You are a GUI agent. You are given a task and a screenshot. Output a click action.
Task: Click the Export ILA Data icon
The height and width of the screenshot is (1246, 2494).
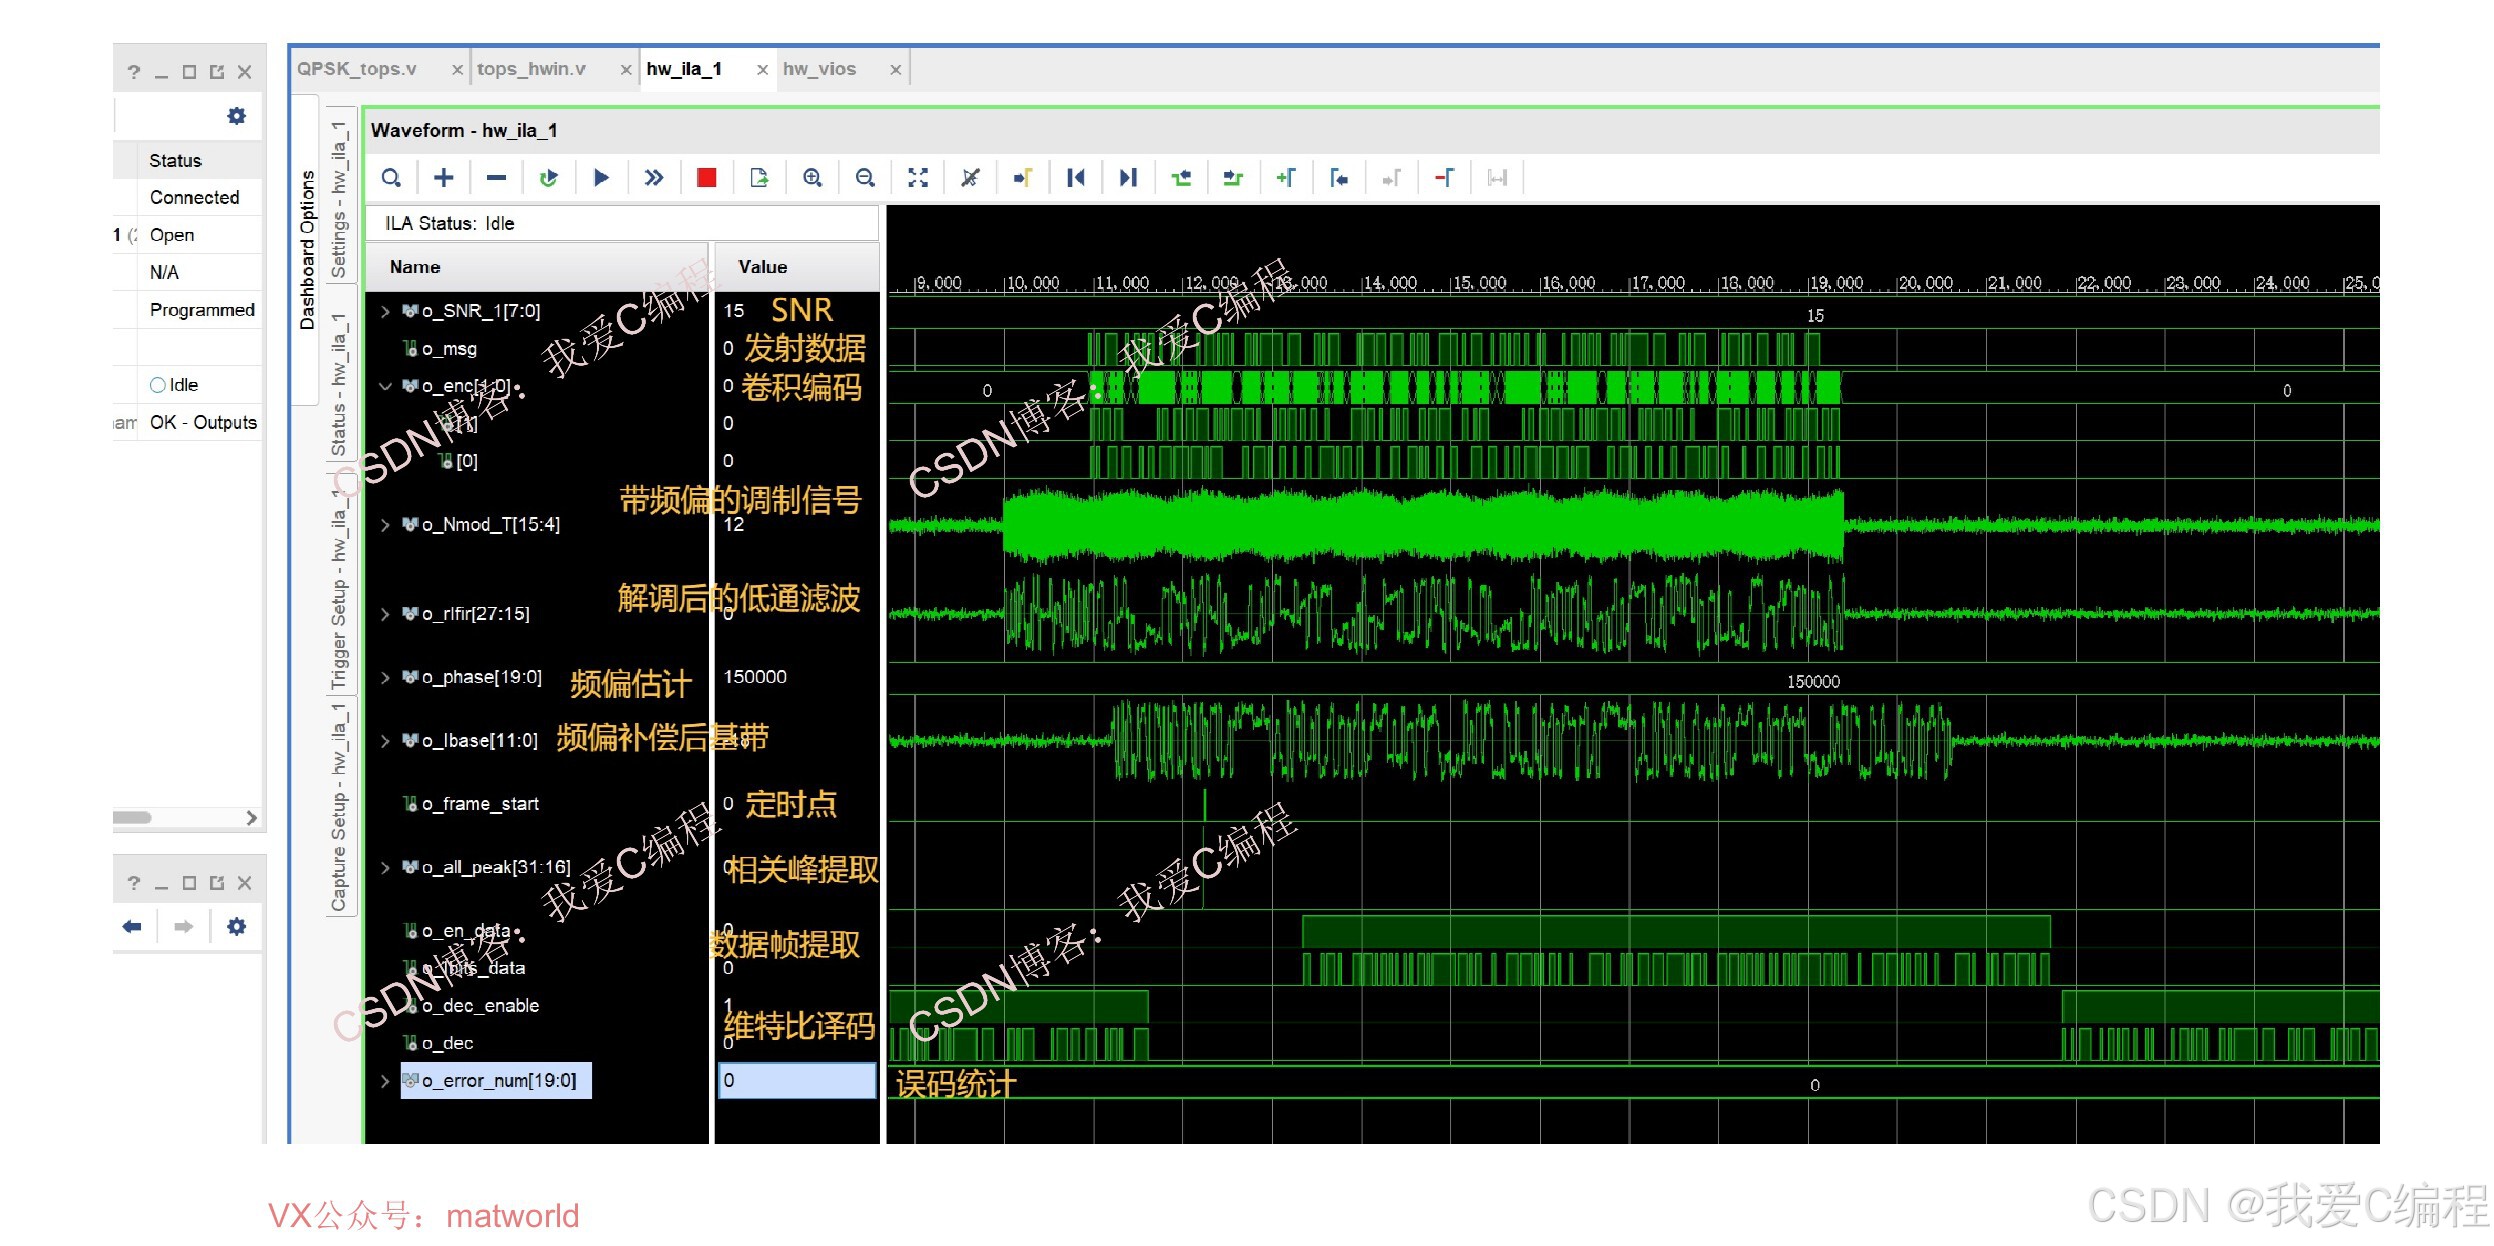point(759,178)
